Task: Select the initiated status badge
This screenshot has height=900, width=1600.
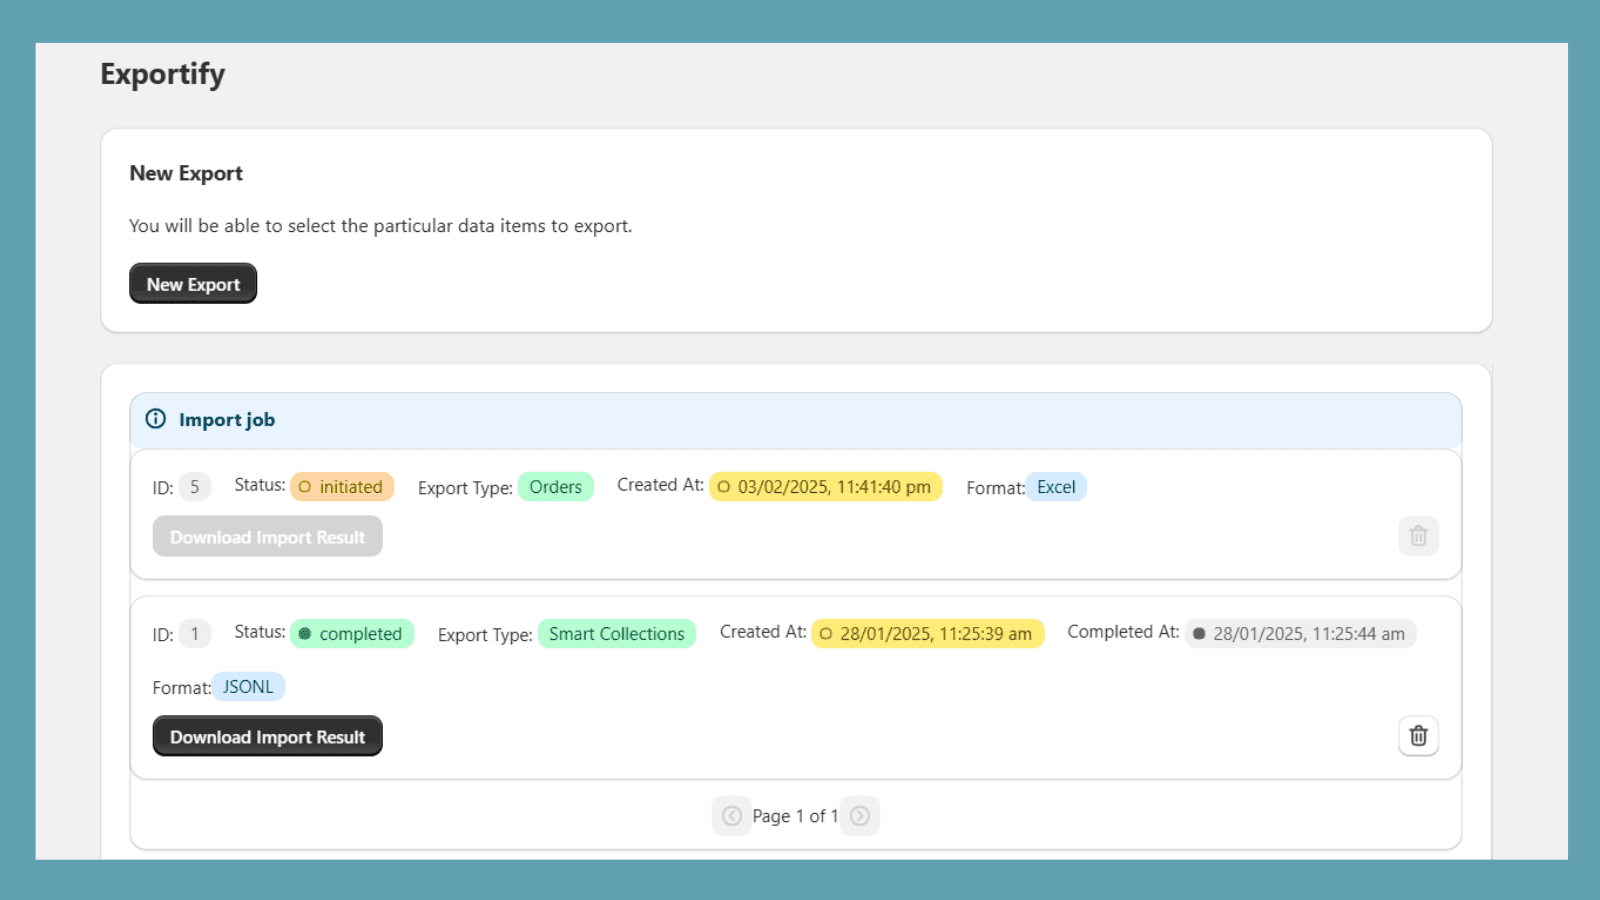Action: (x=342, y=486)
